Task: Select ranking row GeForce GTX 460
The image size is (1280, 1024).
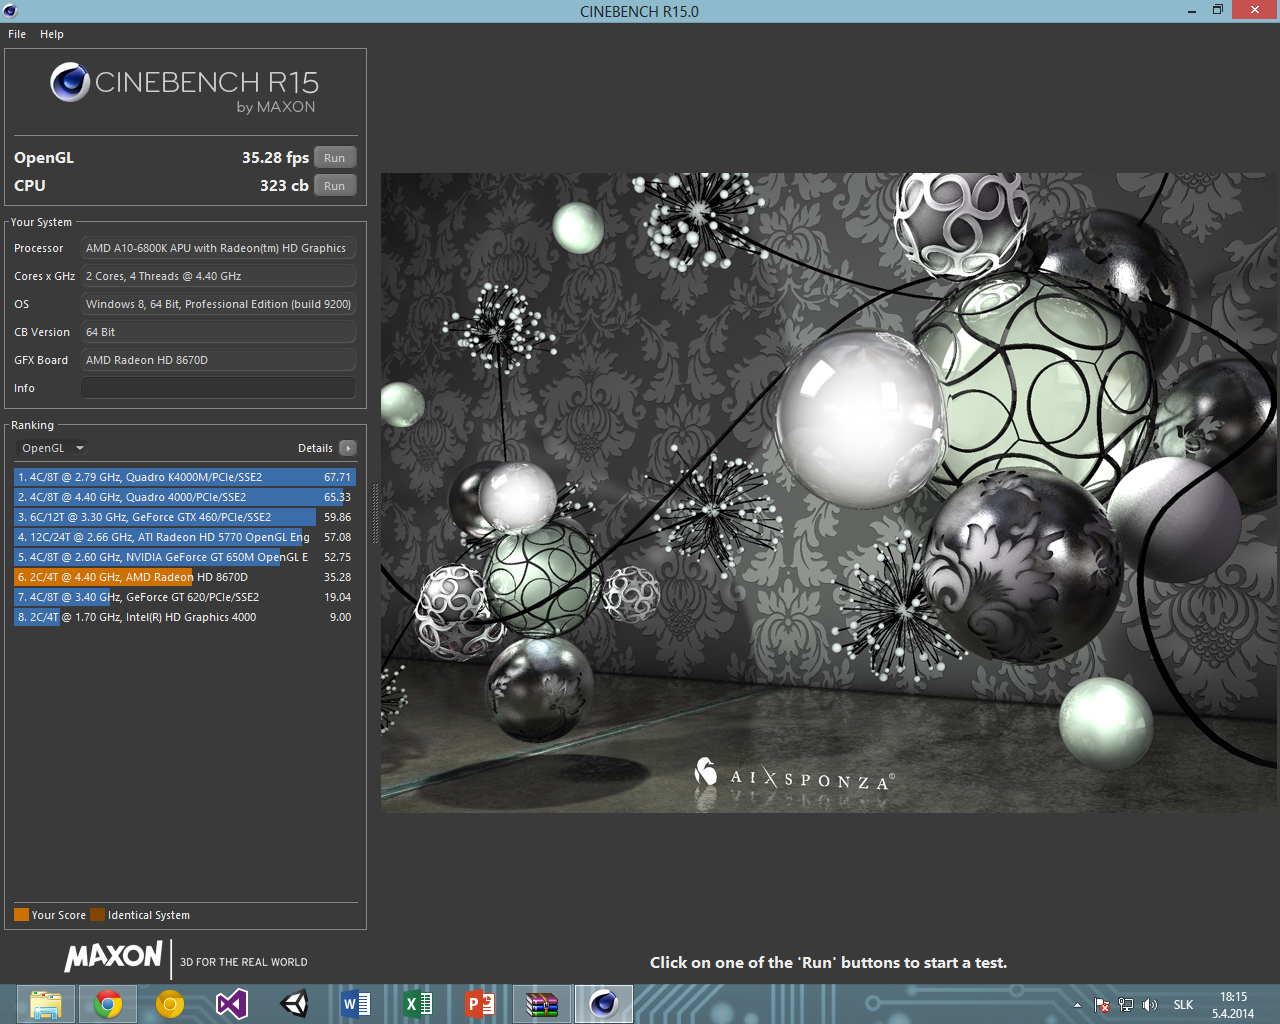Action: click(185, 517)
